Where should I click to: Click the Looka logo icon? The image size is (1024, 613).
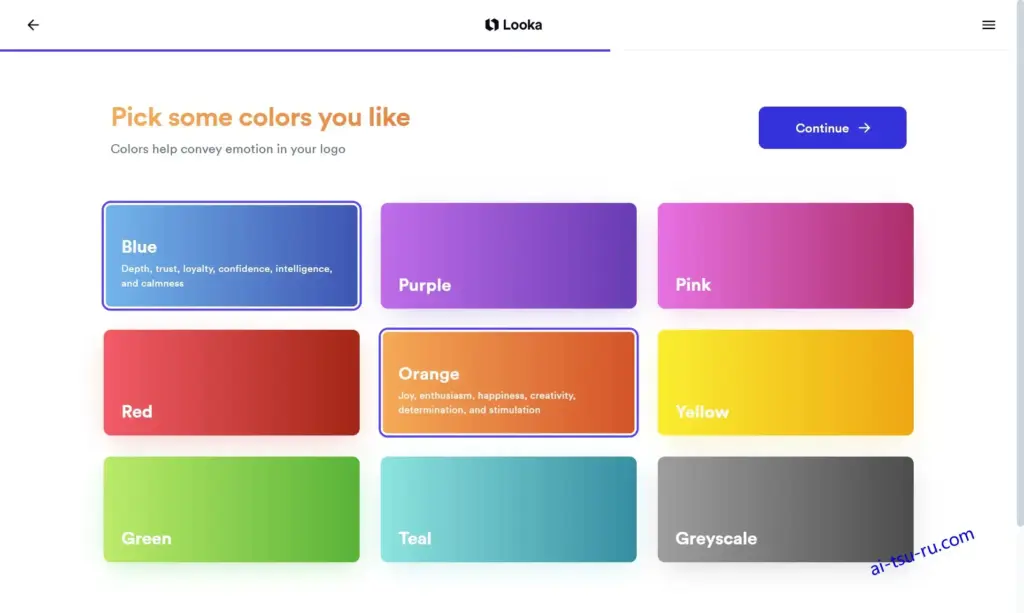[491, 25]
